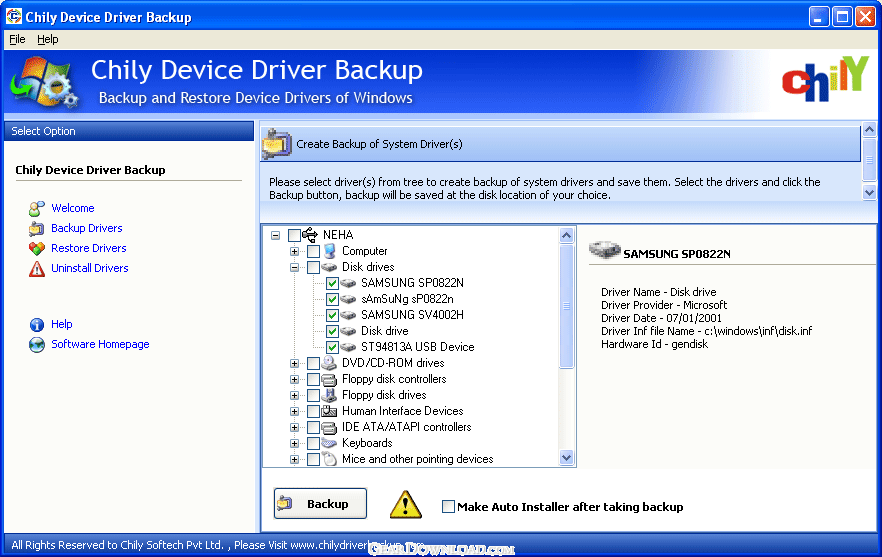Click the driver tree scrollbar thumb
The image size is (882, 557).
(566, 306)
